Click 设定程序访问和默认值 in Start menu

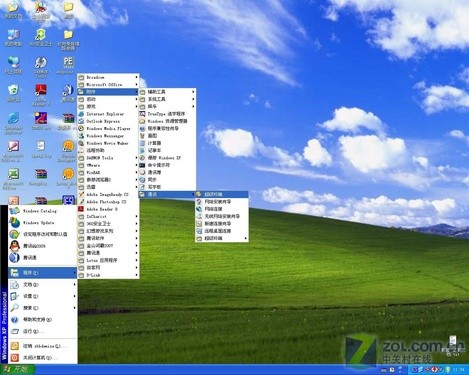pos(43,234)
